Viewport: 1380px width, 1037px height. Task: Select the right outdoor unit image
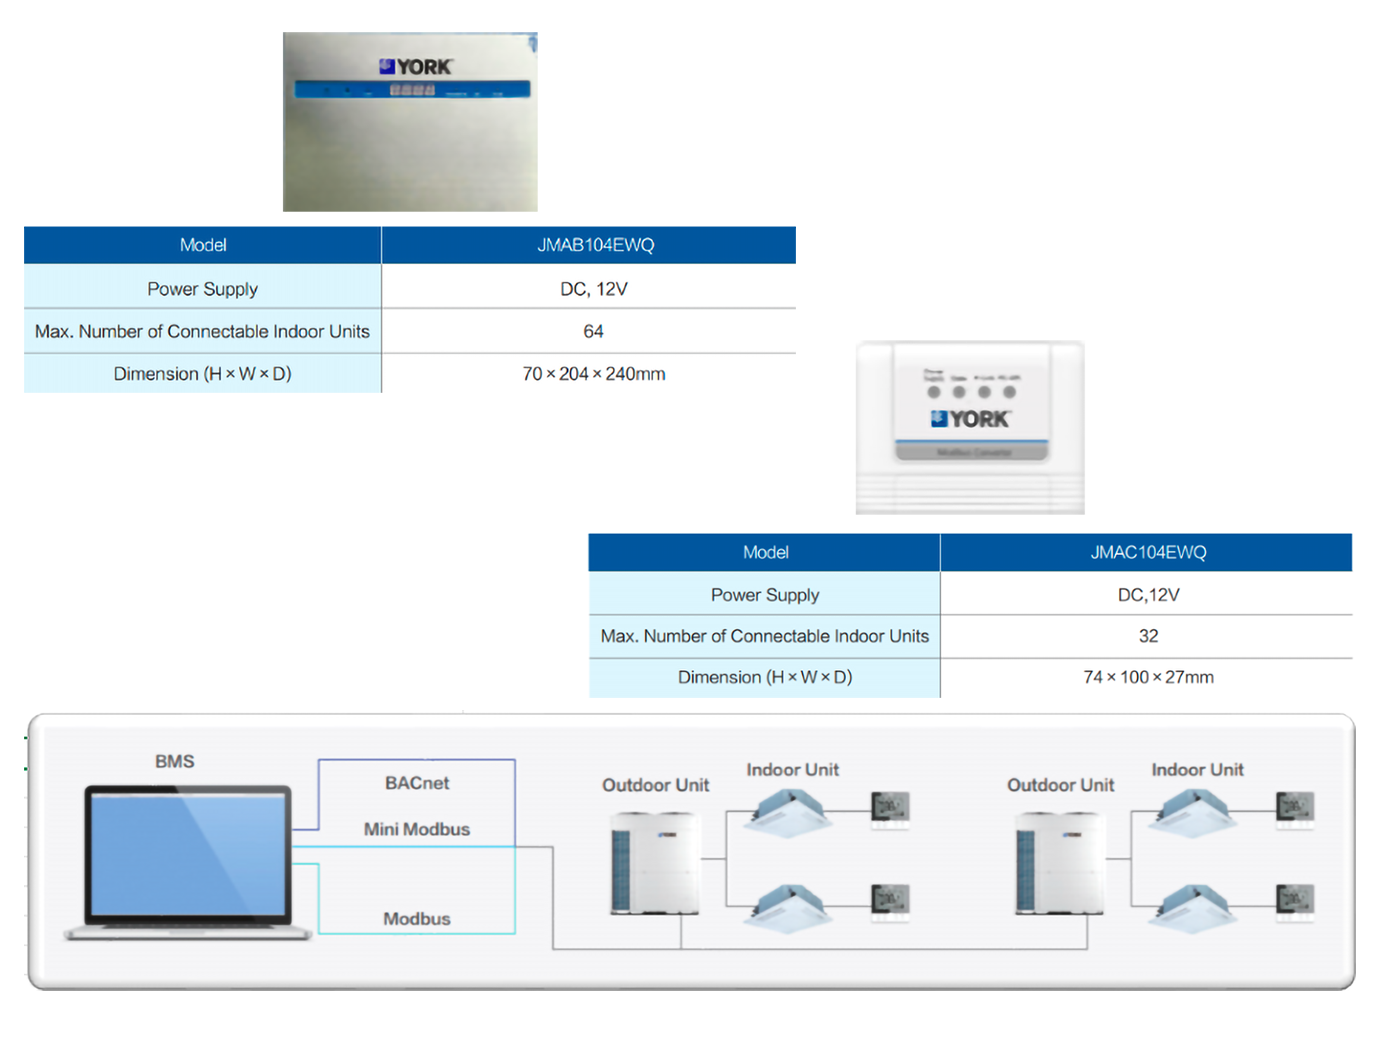click(1060, 862)
